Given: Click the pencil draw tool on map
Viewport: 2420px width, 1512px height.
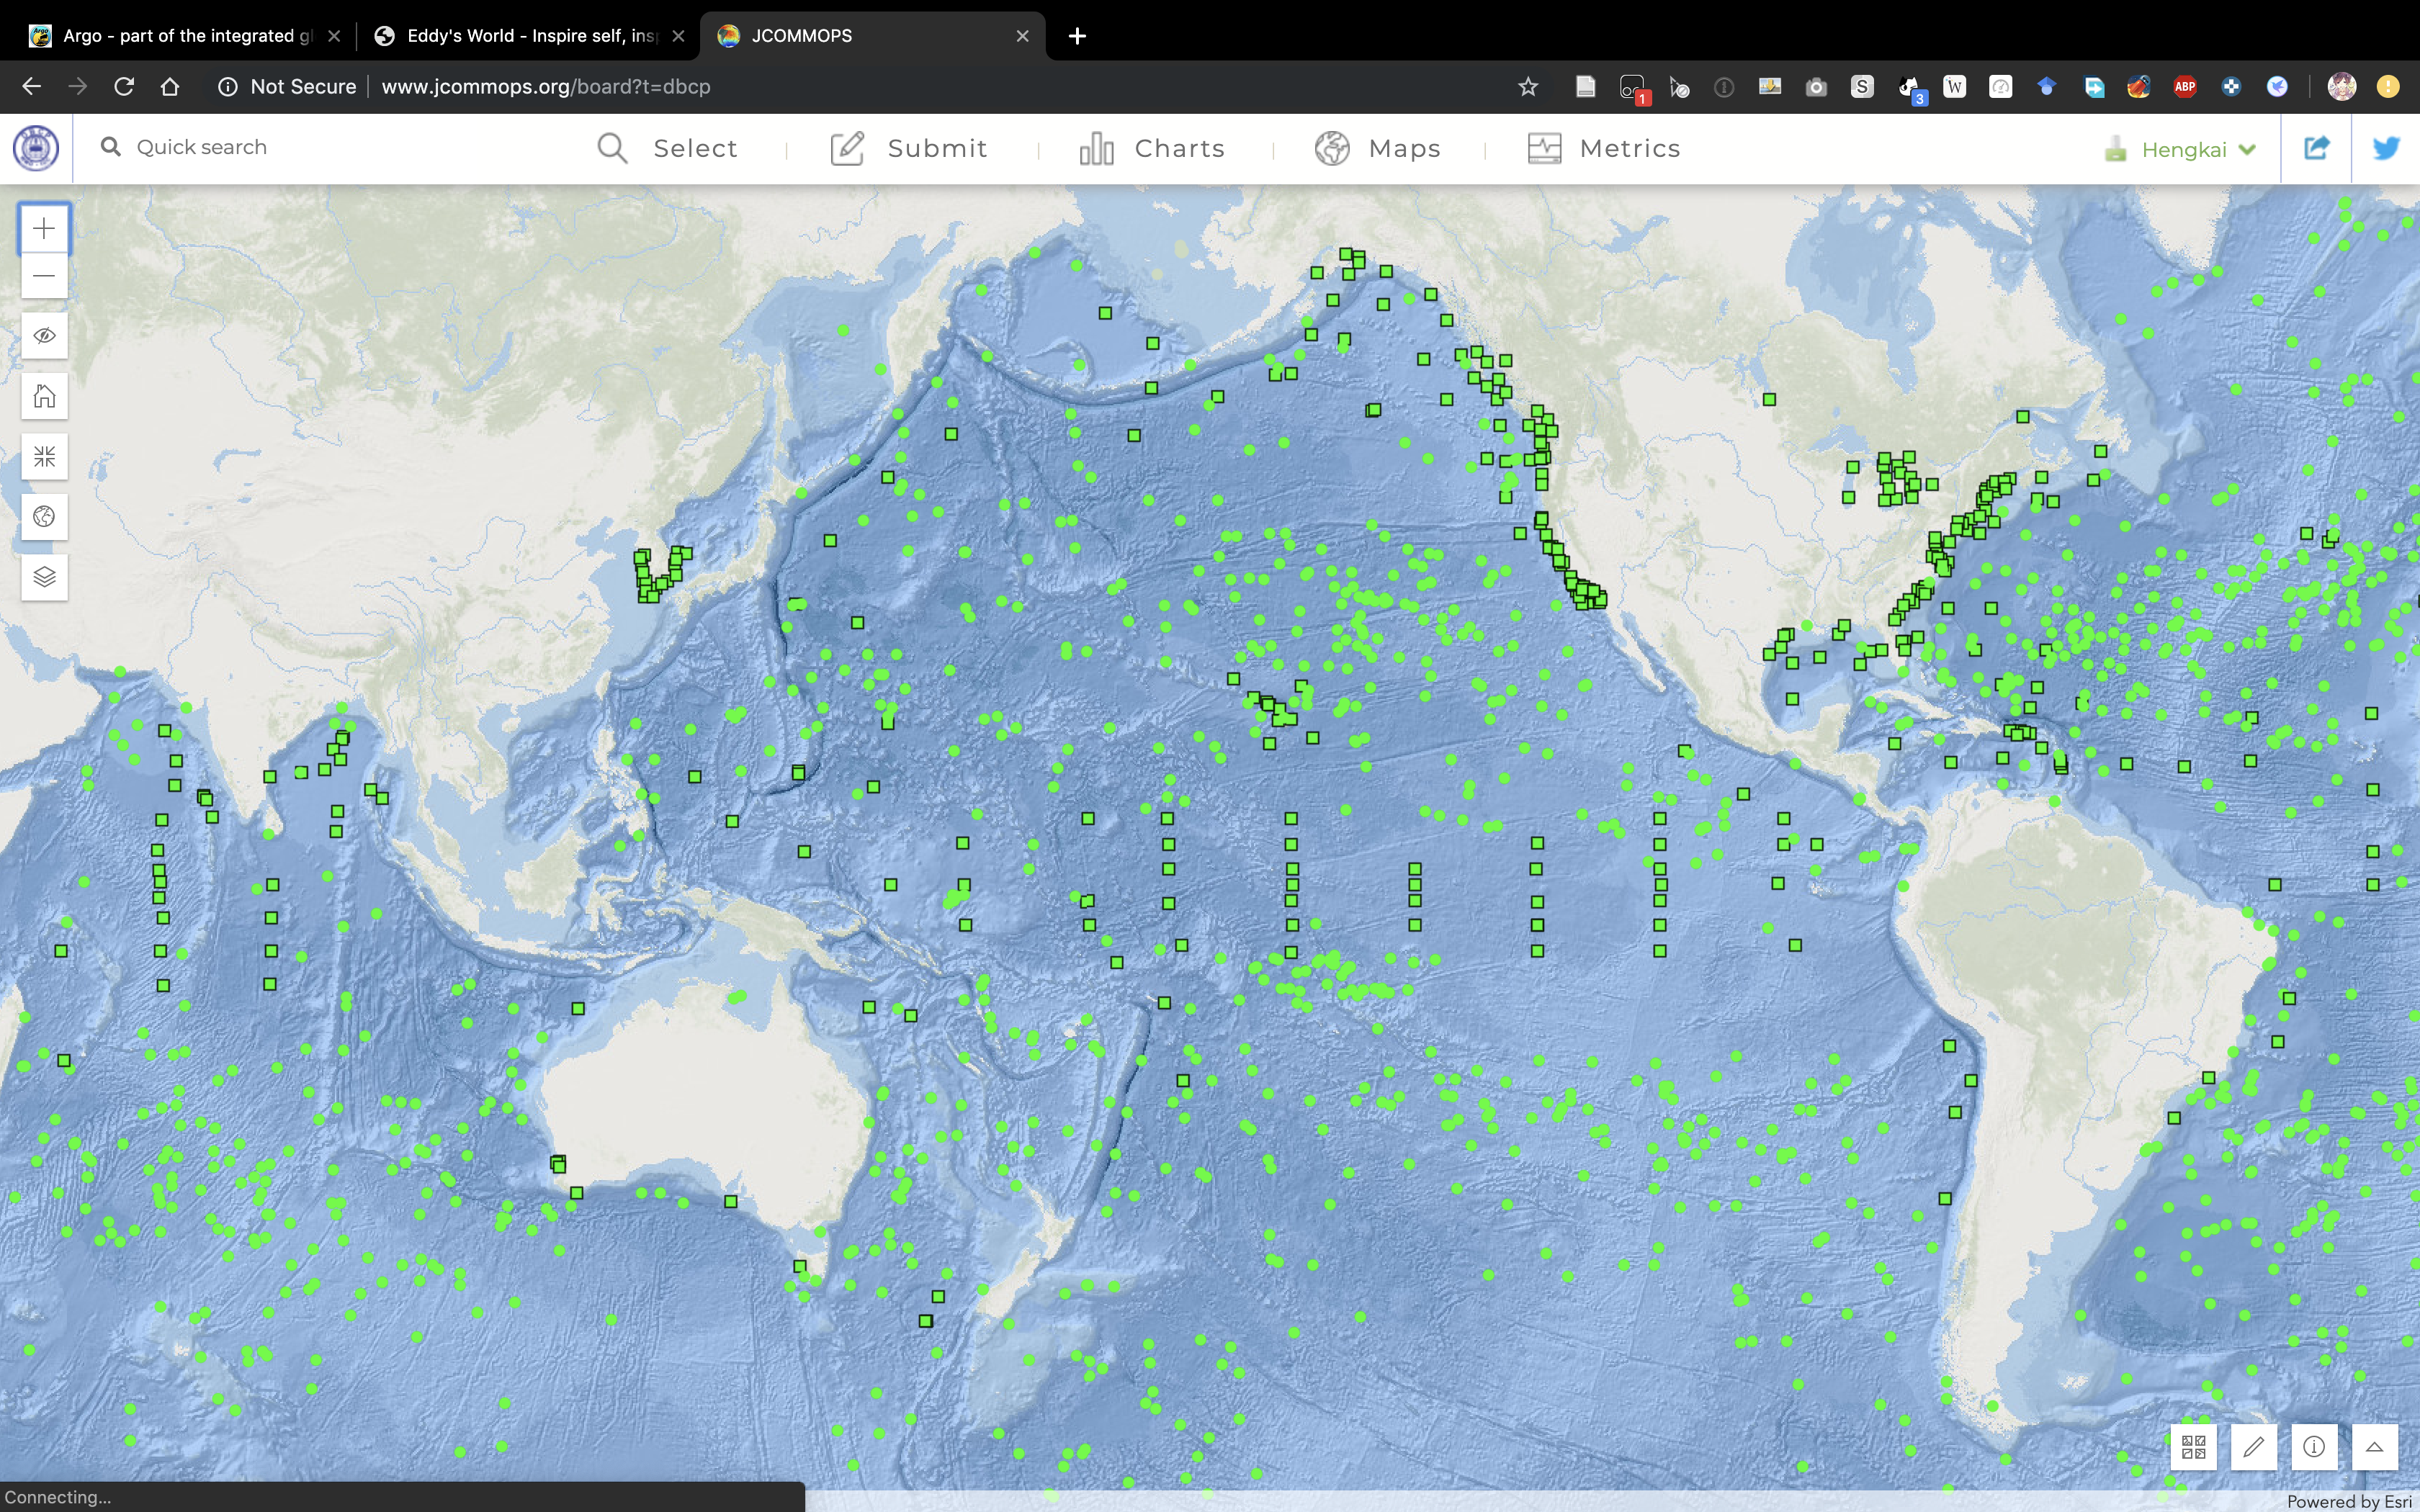Looking at the screenshot, I should pyautogui.click(x=2254, y=1447).
